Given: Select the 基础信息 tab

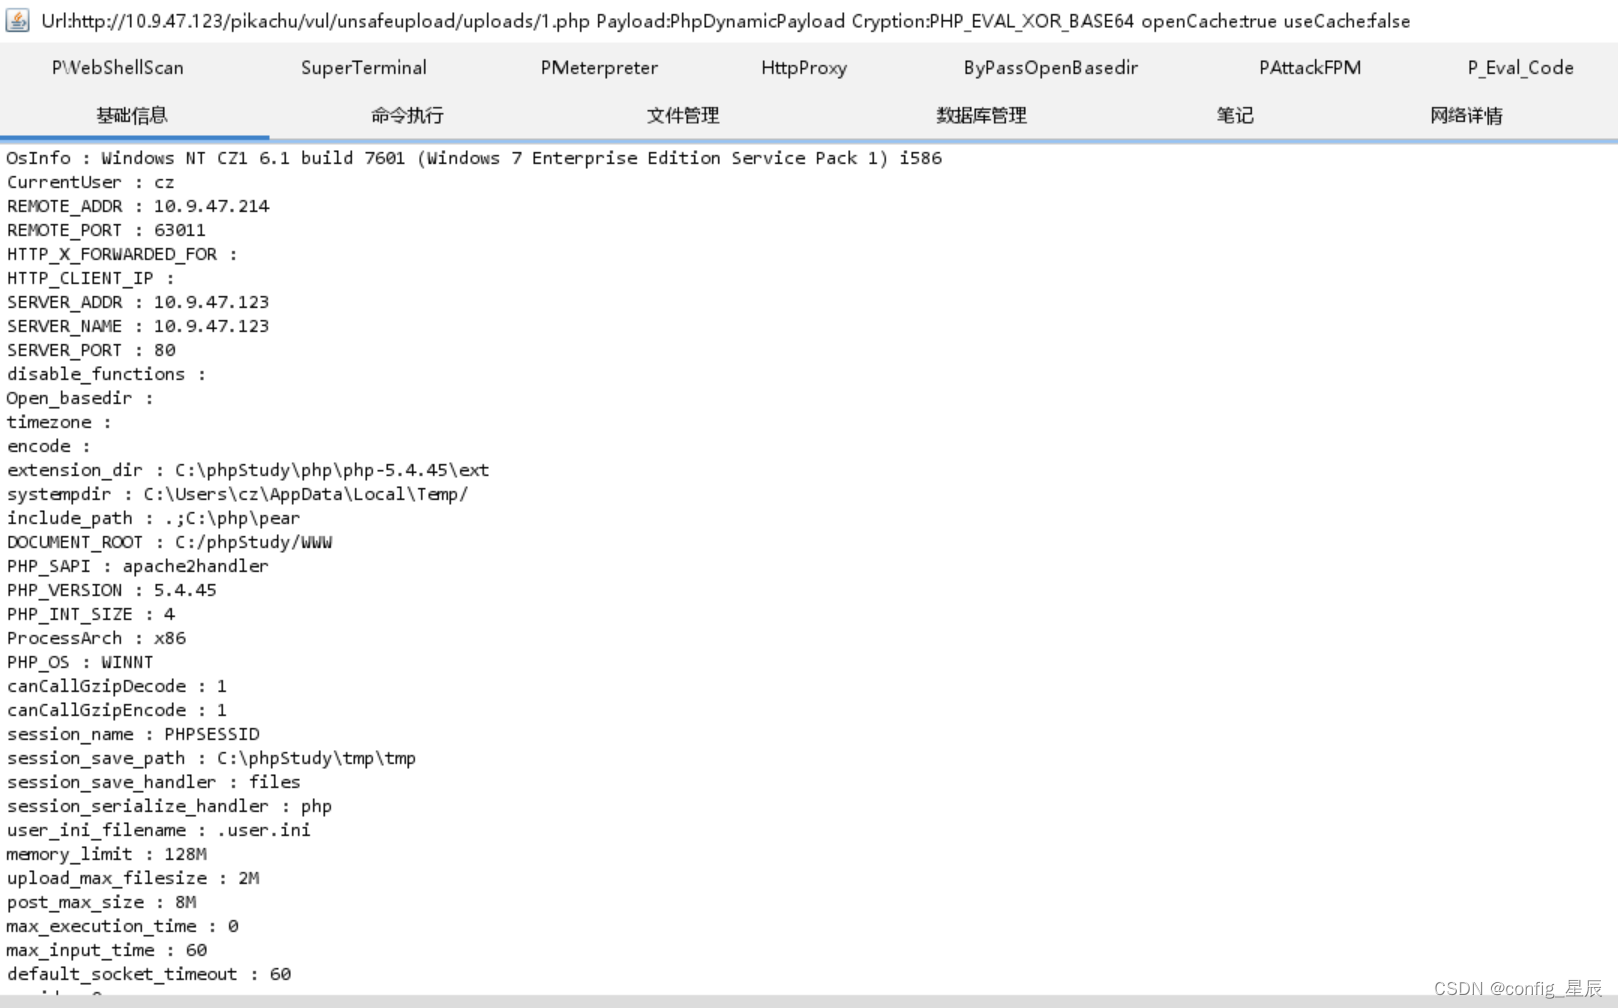Looking at the screenshot, I should [x=132, y=115].
